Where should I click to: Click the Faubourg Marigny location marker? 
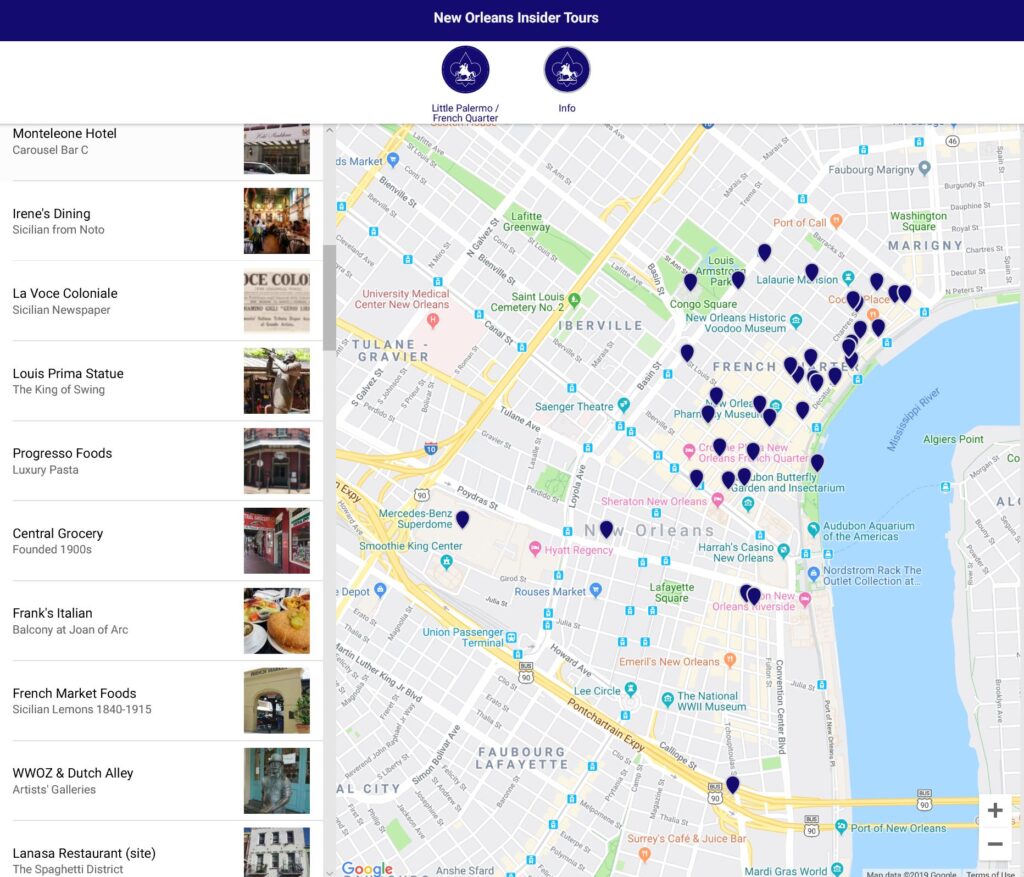[924, 168]
